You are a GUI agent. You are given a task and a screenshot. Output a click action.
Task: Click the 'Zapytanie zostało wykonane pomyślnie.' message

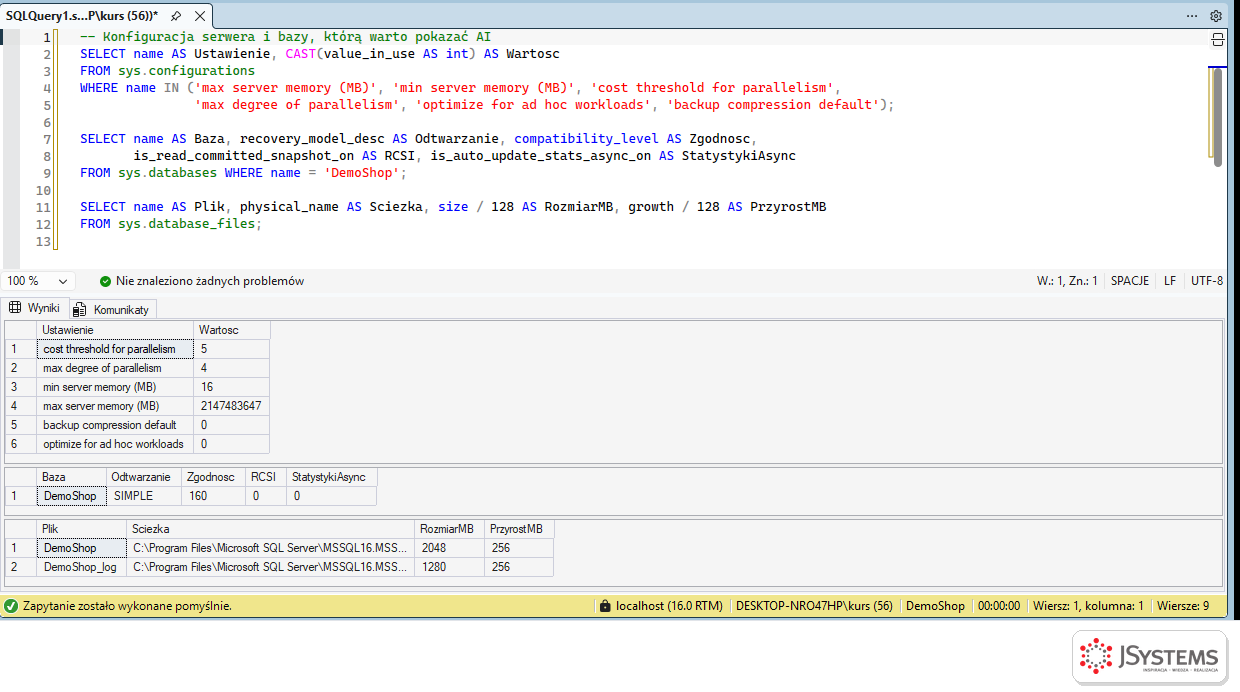[x=127, y=606]
